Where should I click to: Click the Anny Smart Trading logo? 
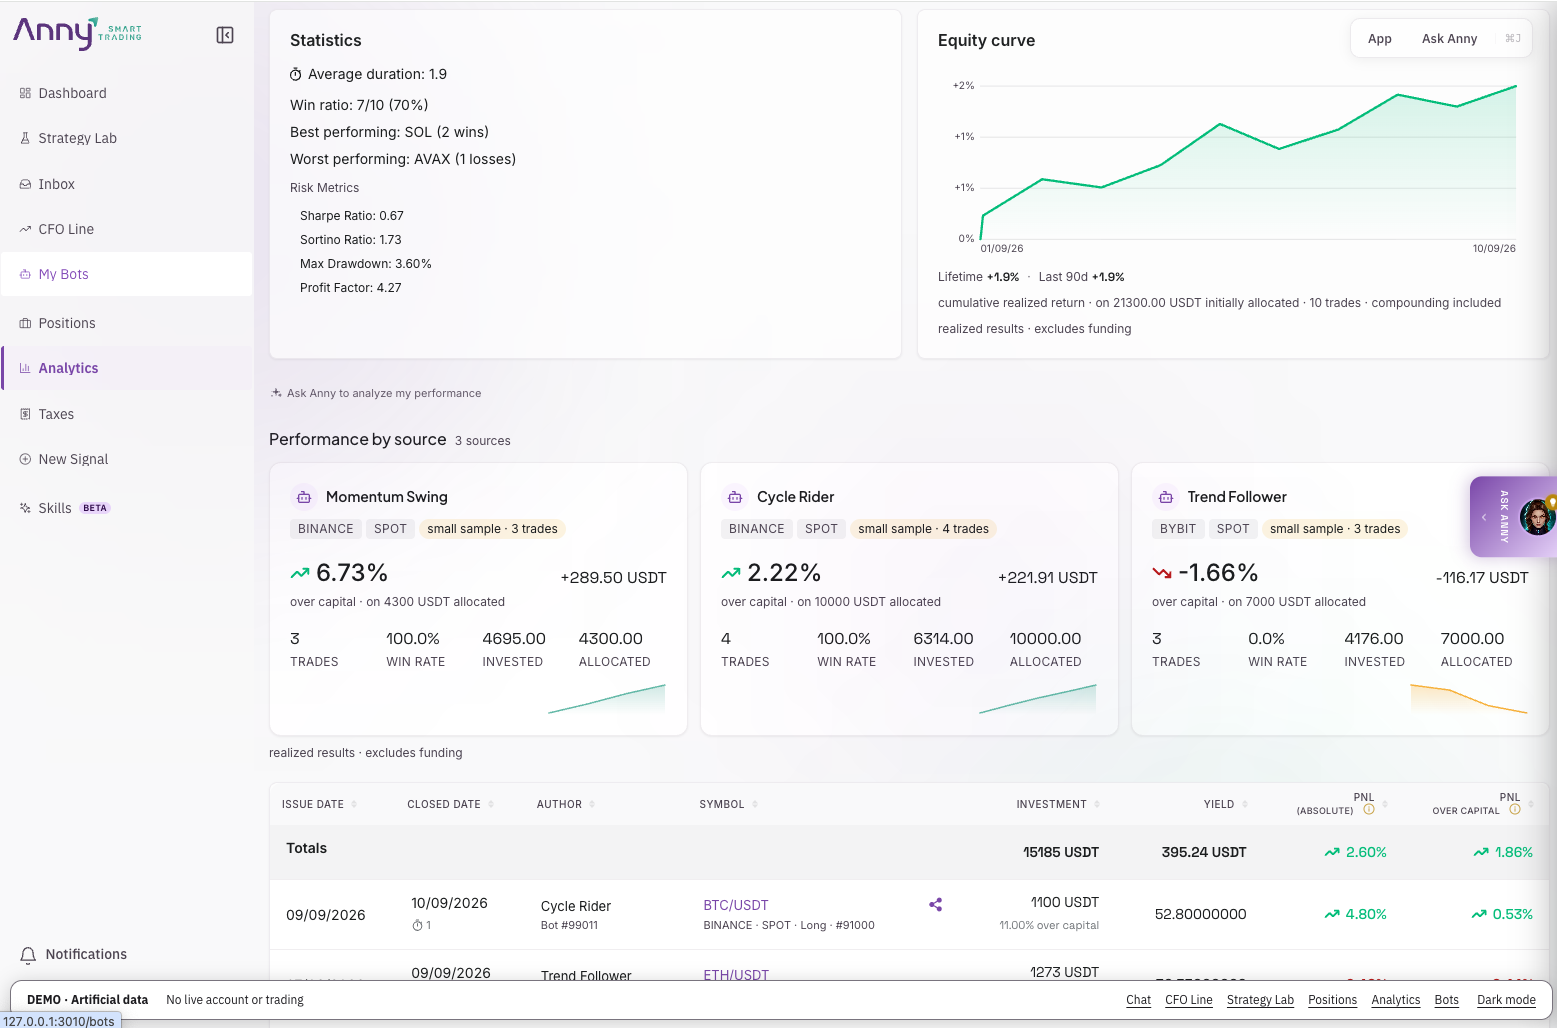coord(77,34)
